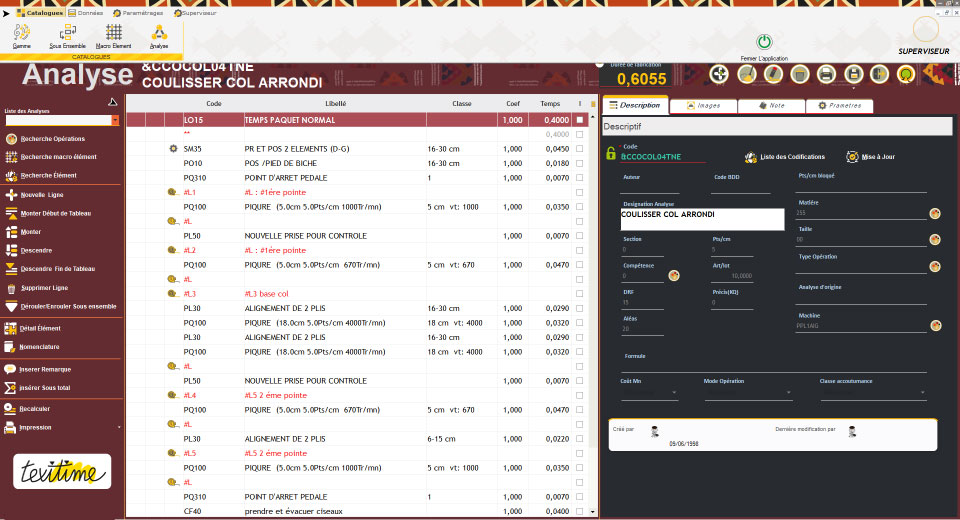Open the Liste des Analyses dropdown
This screenshot has width=960, height=520.
pyautogui.click(x=115, y=121)
